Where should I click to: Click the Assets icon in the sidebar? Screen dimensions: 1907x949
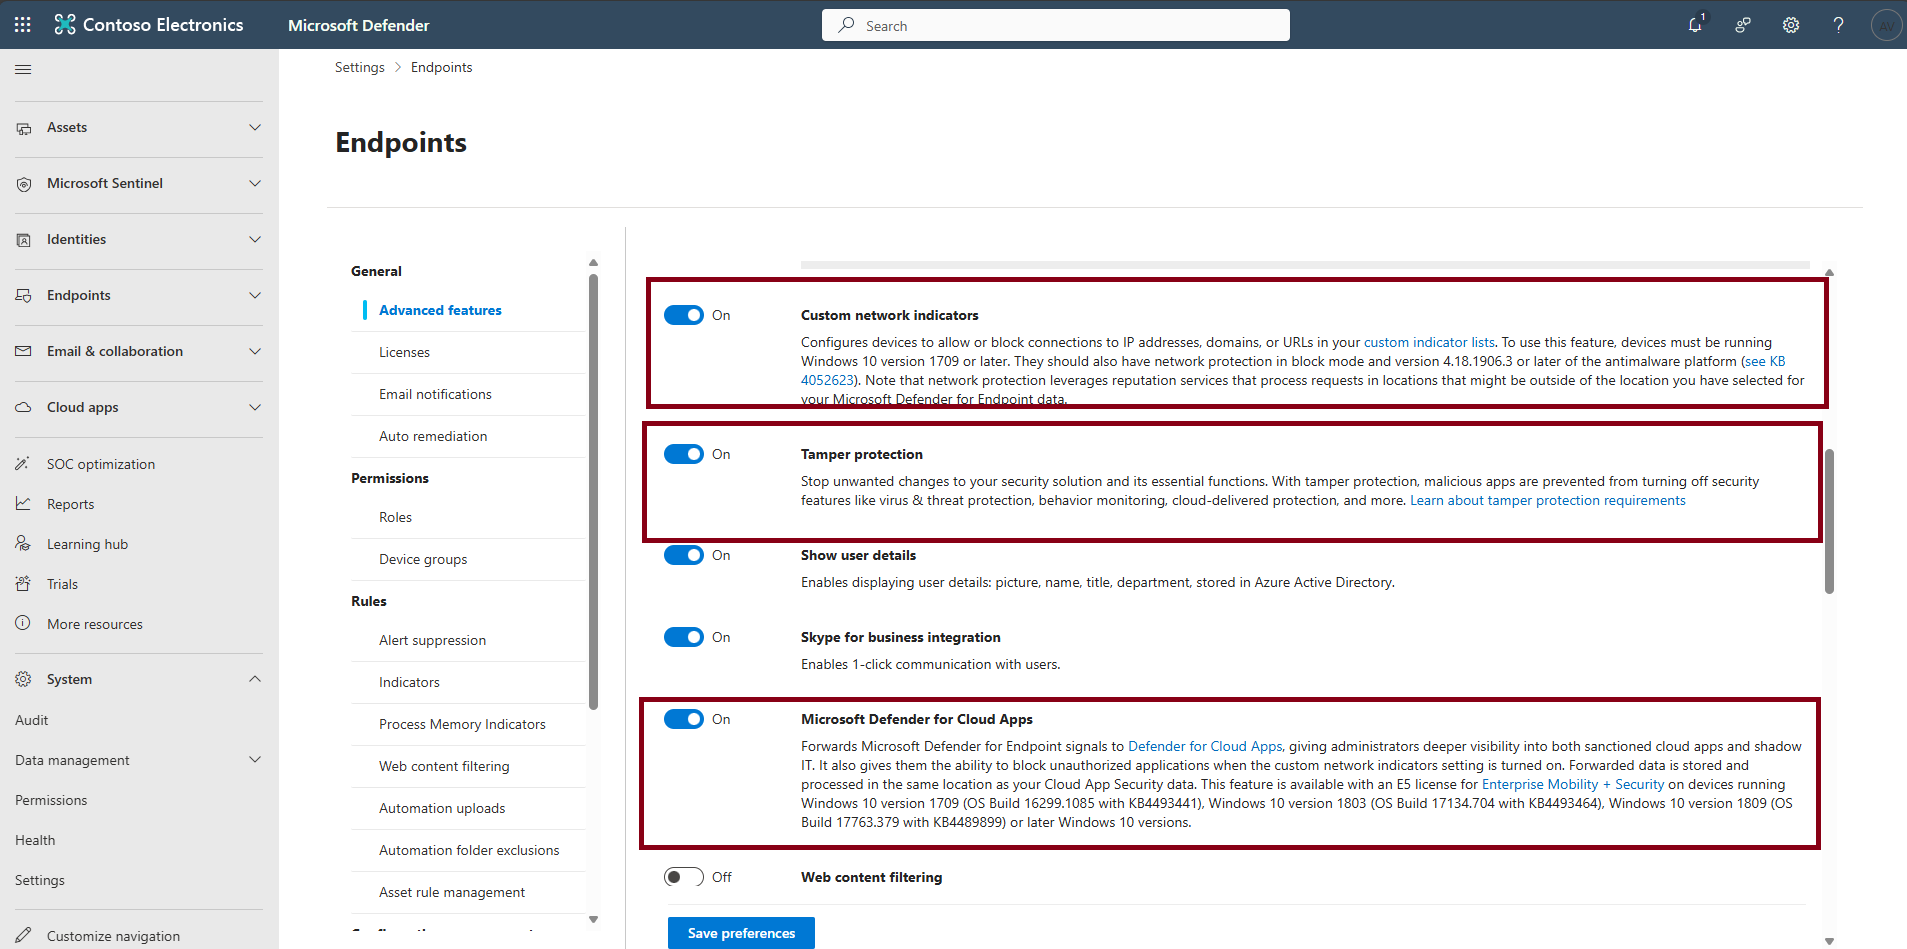pos(24,128)
